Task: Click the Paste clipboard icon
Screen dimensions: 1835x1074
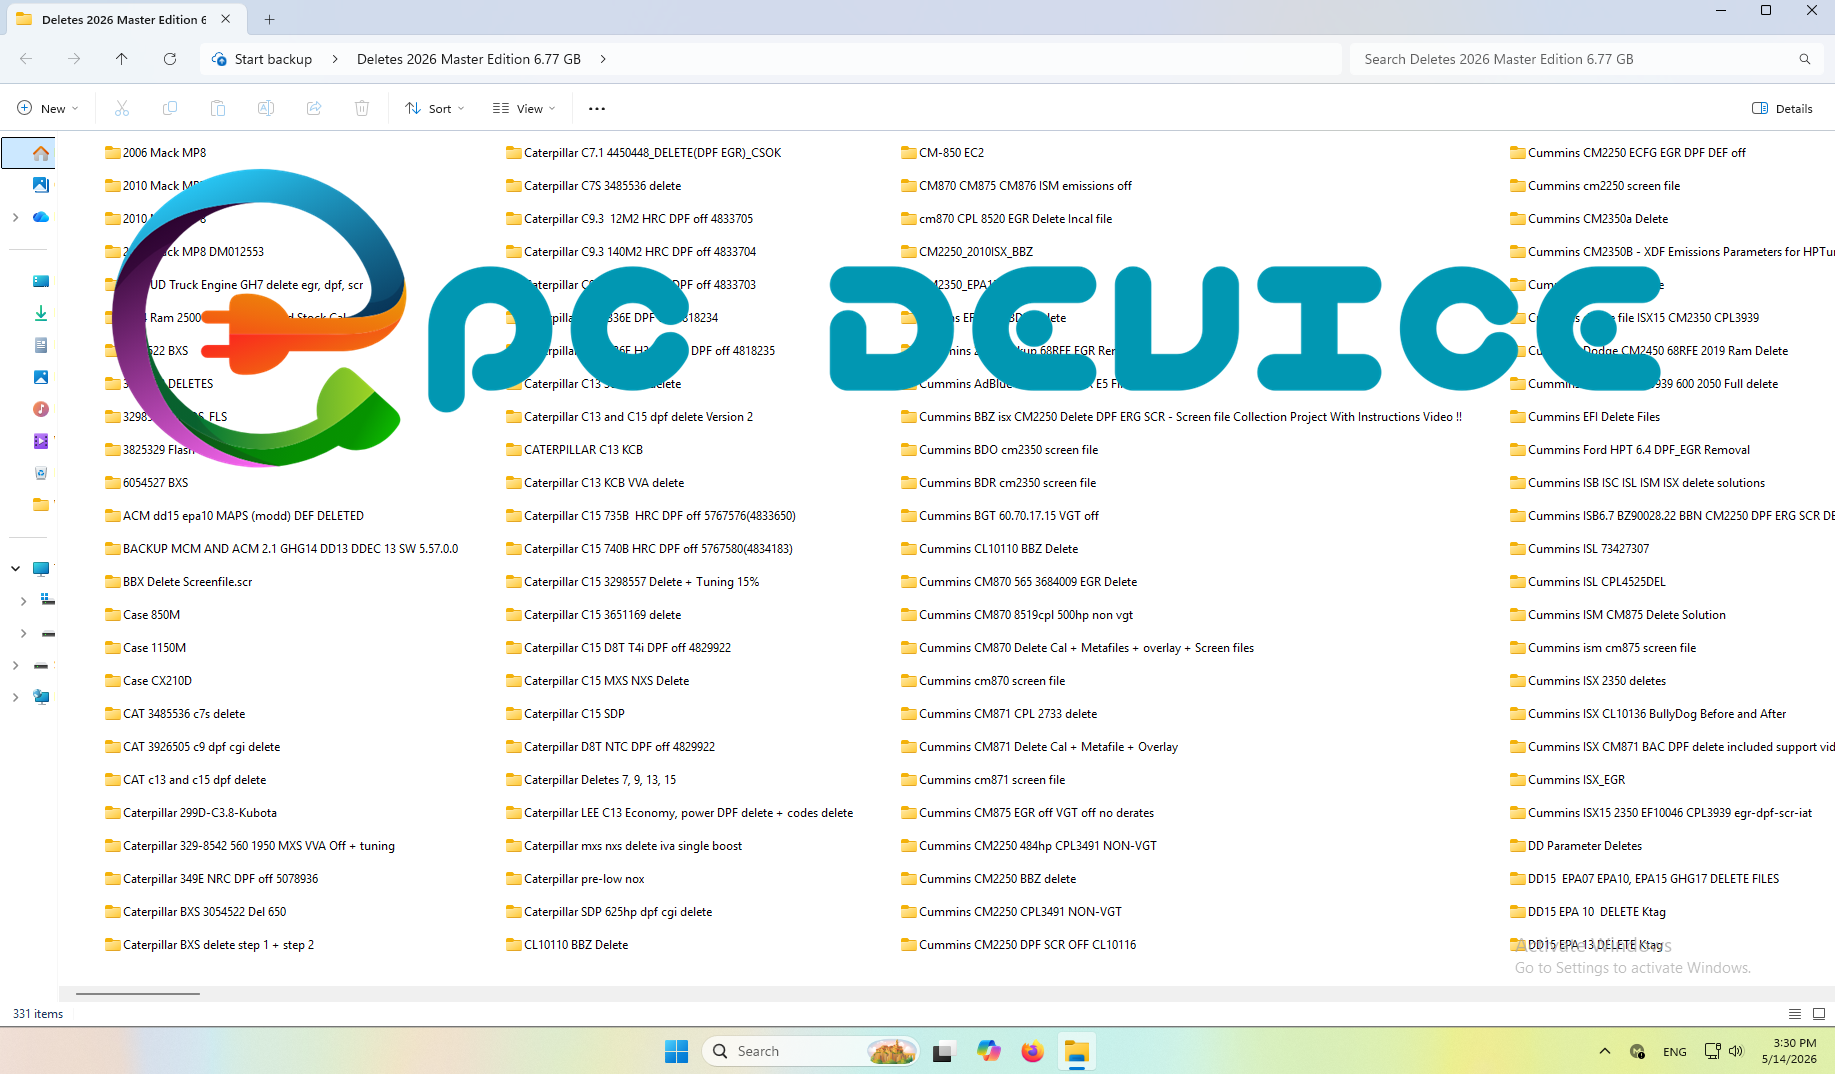Action: tap(218, 108)
